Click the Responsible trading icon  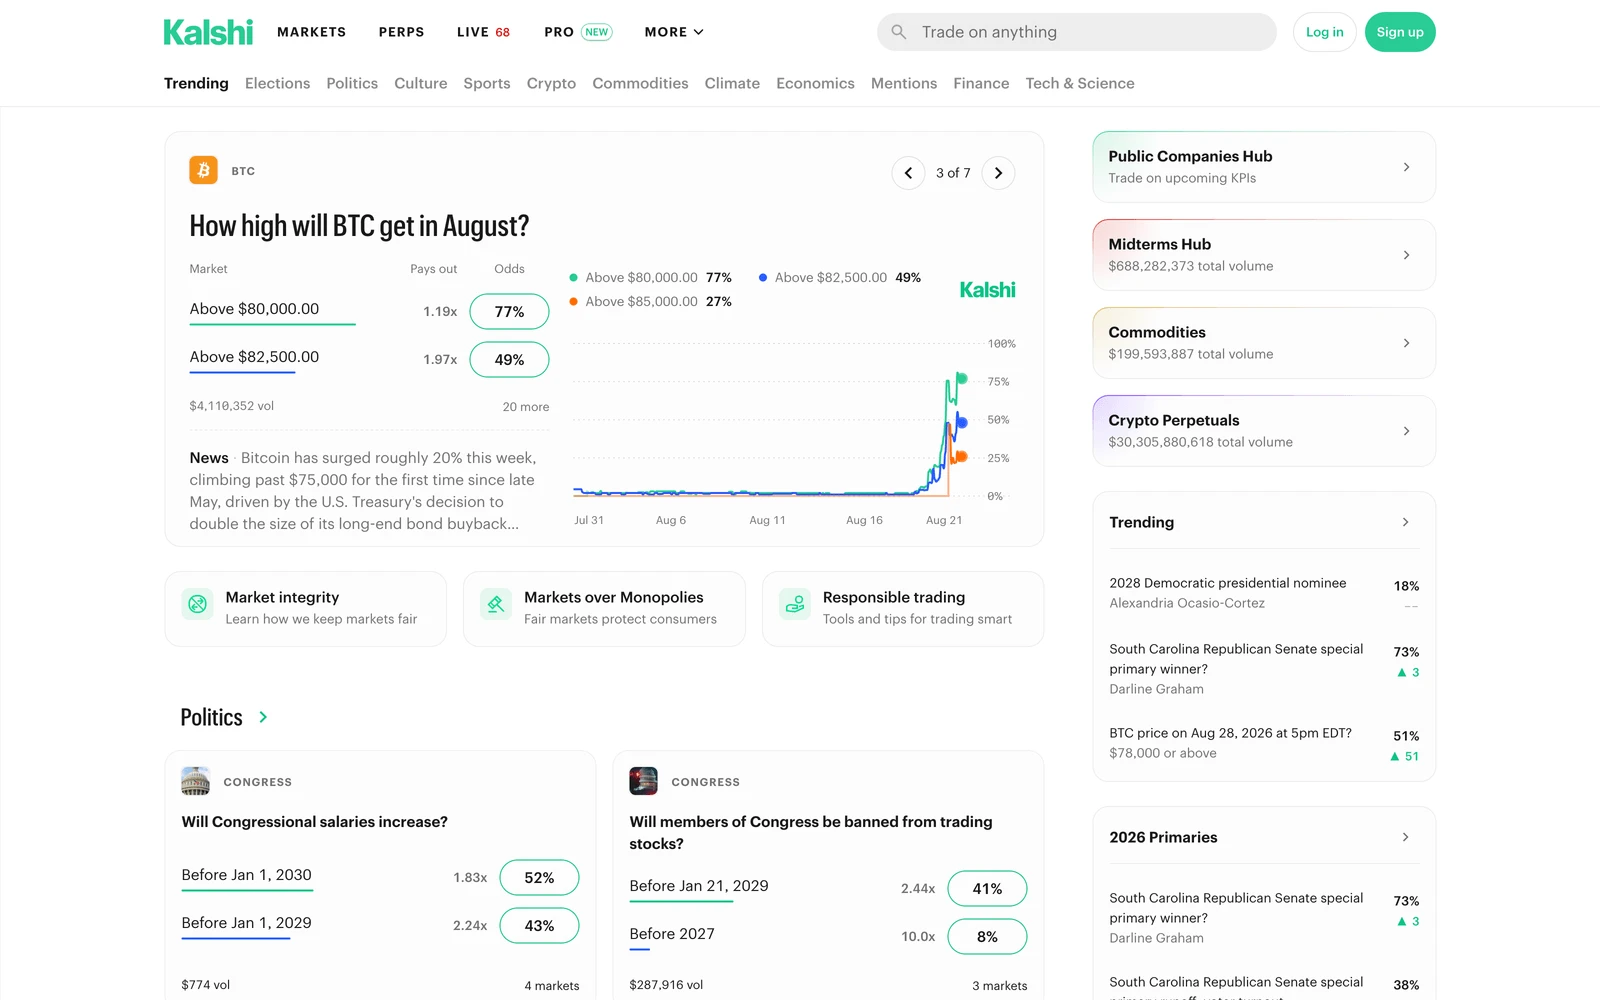click(795, 604)
